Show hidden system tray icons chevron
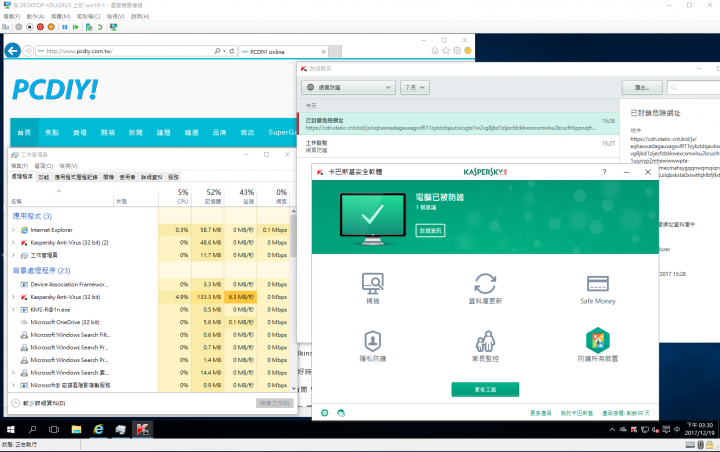The width and height of the screenshot is (720, 452). 612,430
